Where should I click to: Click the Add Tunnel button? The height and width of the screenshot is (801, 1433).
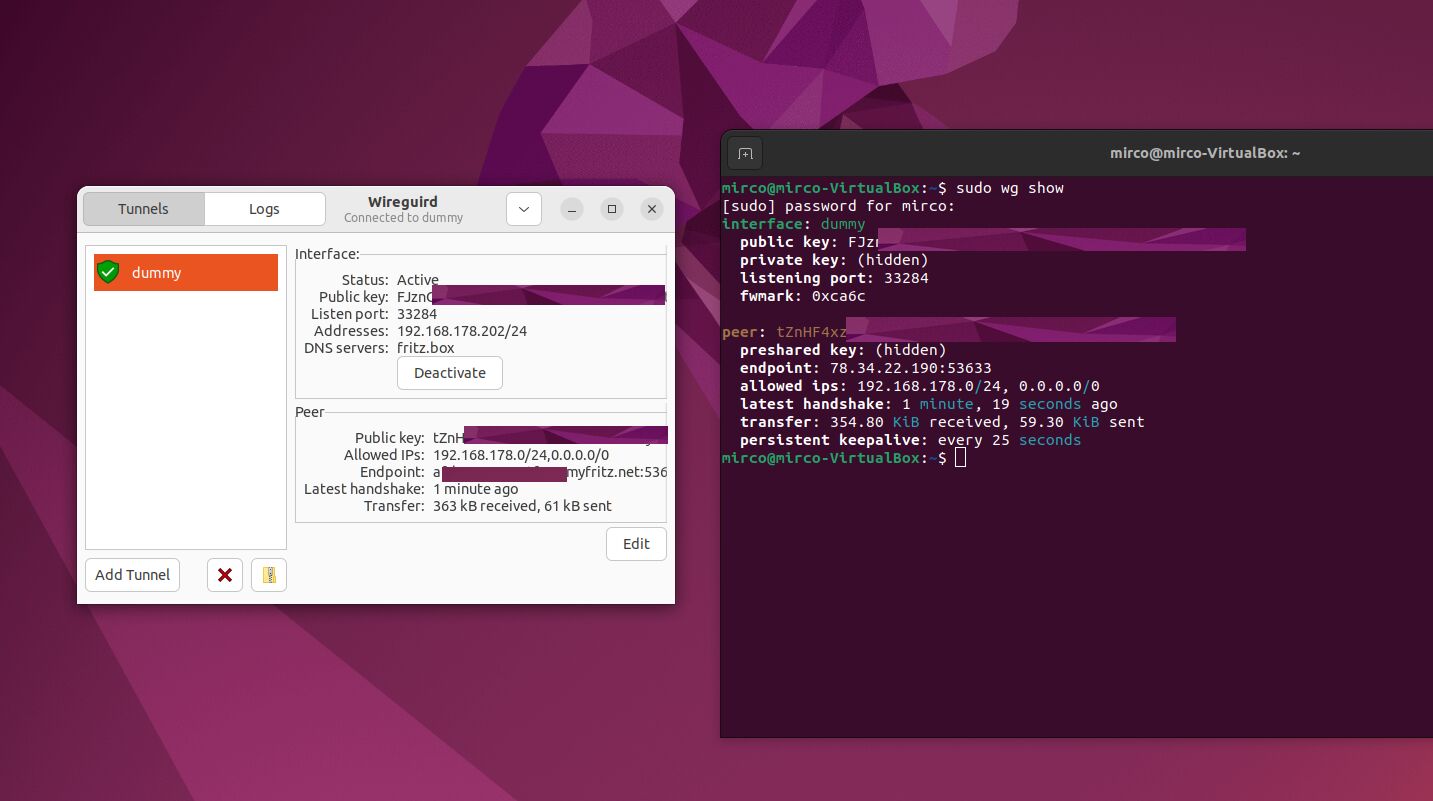point(132,575)
